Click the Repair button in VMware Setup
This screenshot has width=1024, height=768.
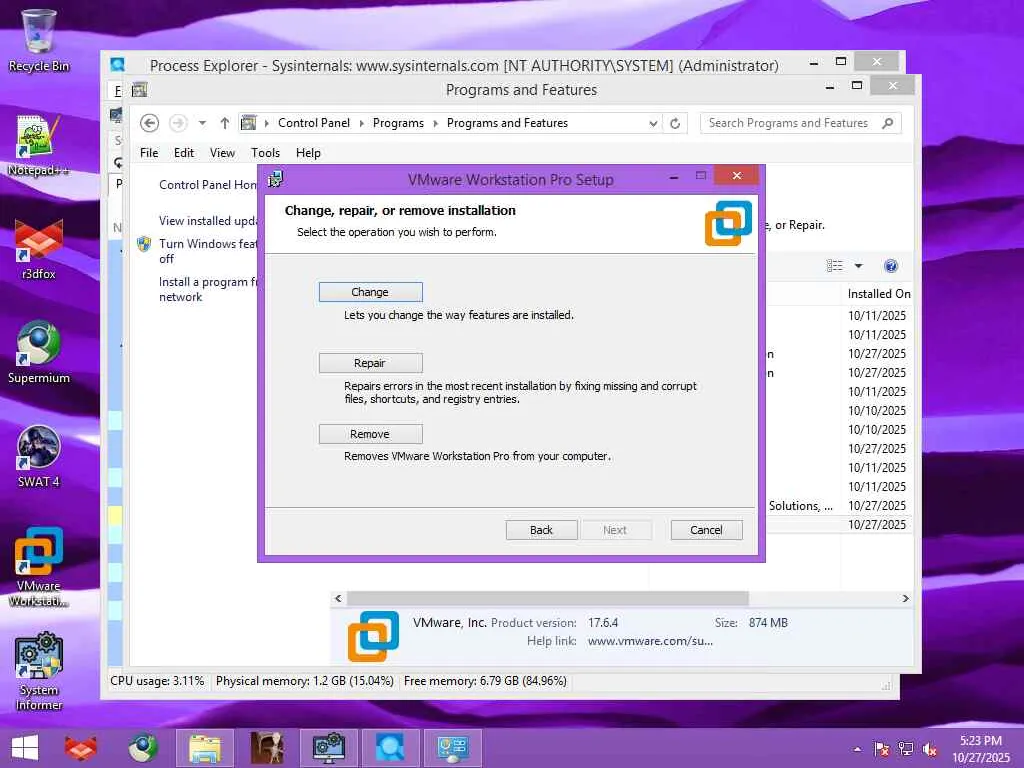click(x=370, y=363)
